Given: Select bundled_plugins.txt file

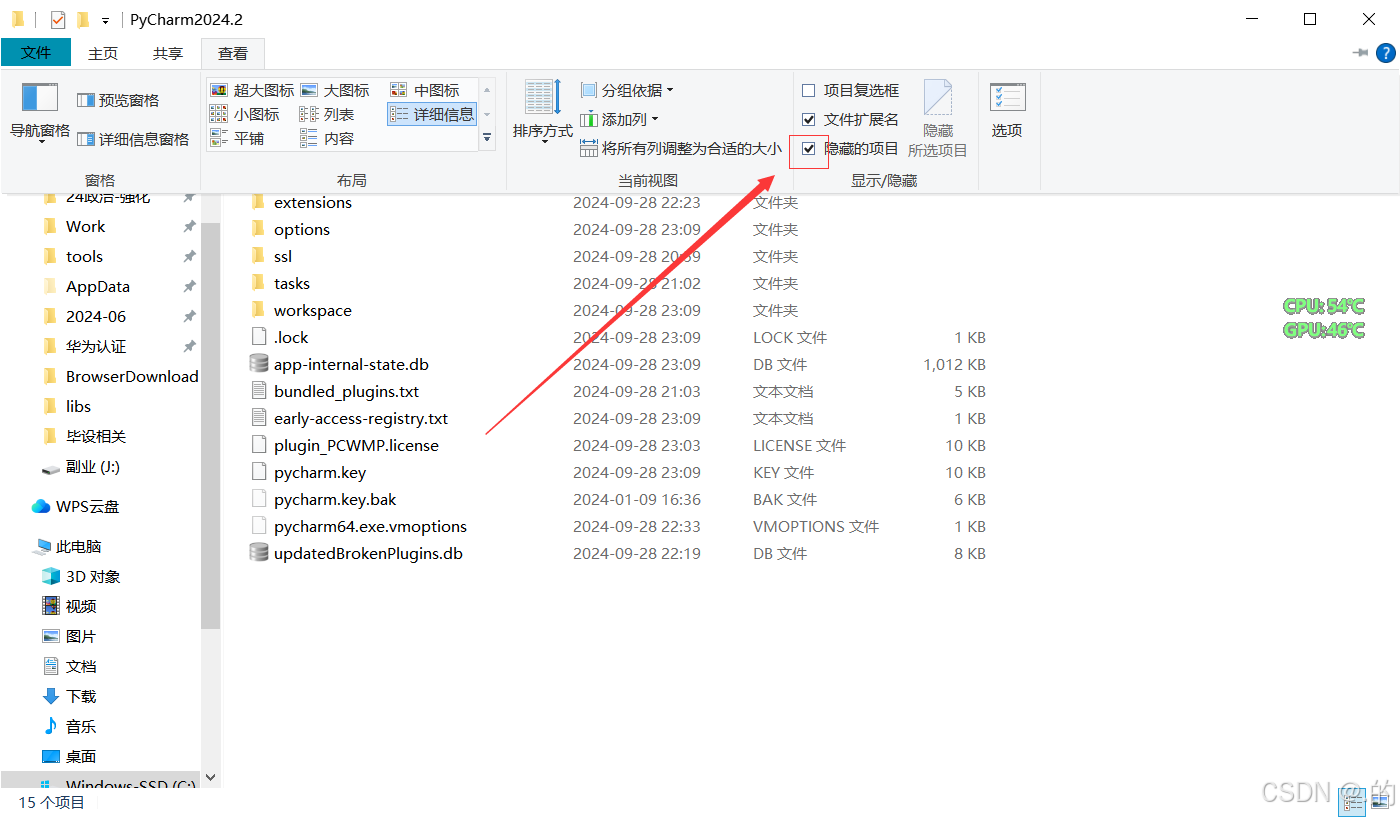Looking at the screenshot, I should 346,391.
